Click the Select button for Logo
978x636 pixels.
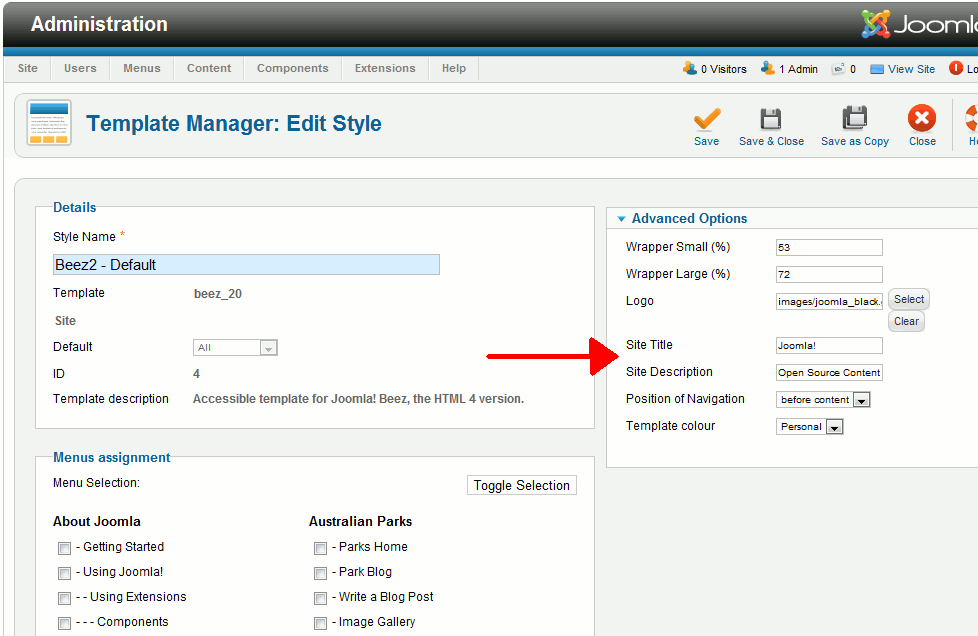pyautogui.click(x=909, y=299)
